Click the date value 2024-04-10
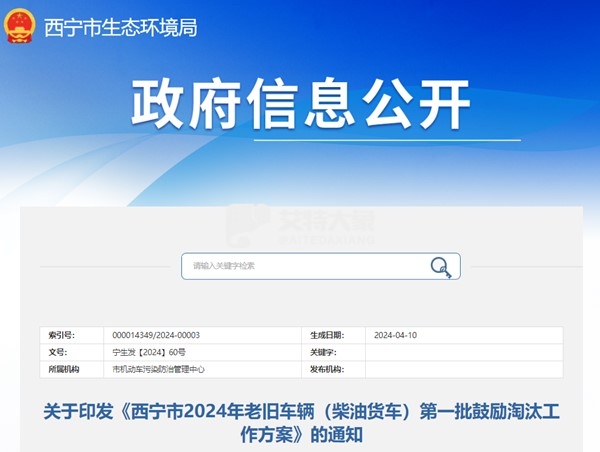Image resolution: width=600 pixels, height=452 pixels. [395, 335]
